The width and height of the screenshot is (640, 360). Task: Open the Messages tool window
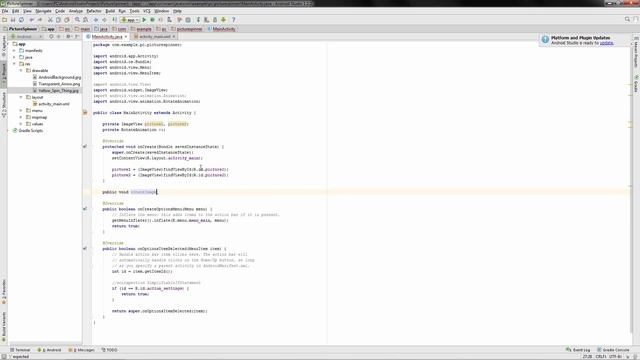(81, 350)
